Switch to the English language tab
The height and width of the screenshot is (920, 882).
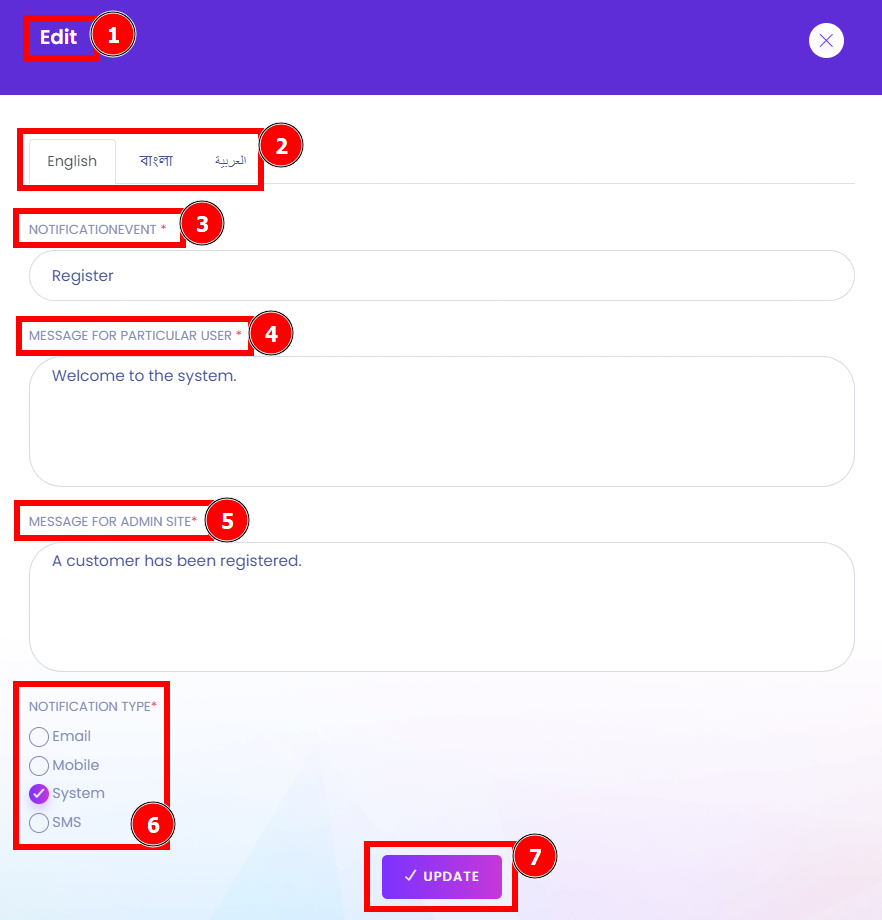72,161
